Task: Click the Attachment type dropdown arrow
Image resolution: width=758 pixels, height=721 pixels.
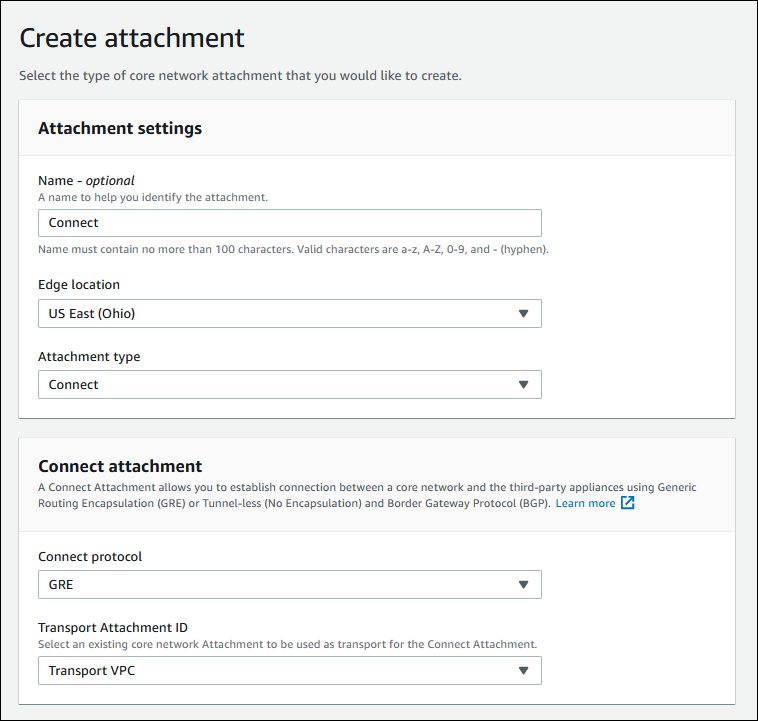Action: (523, 384)
